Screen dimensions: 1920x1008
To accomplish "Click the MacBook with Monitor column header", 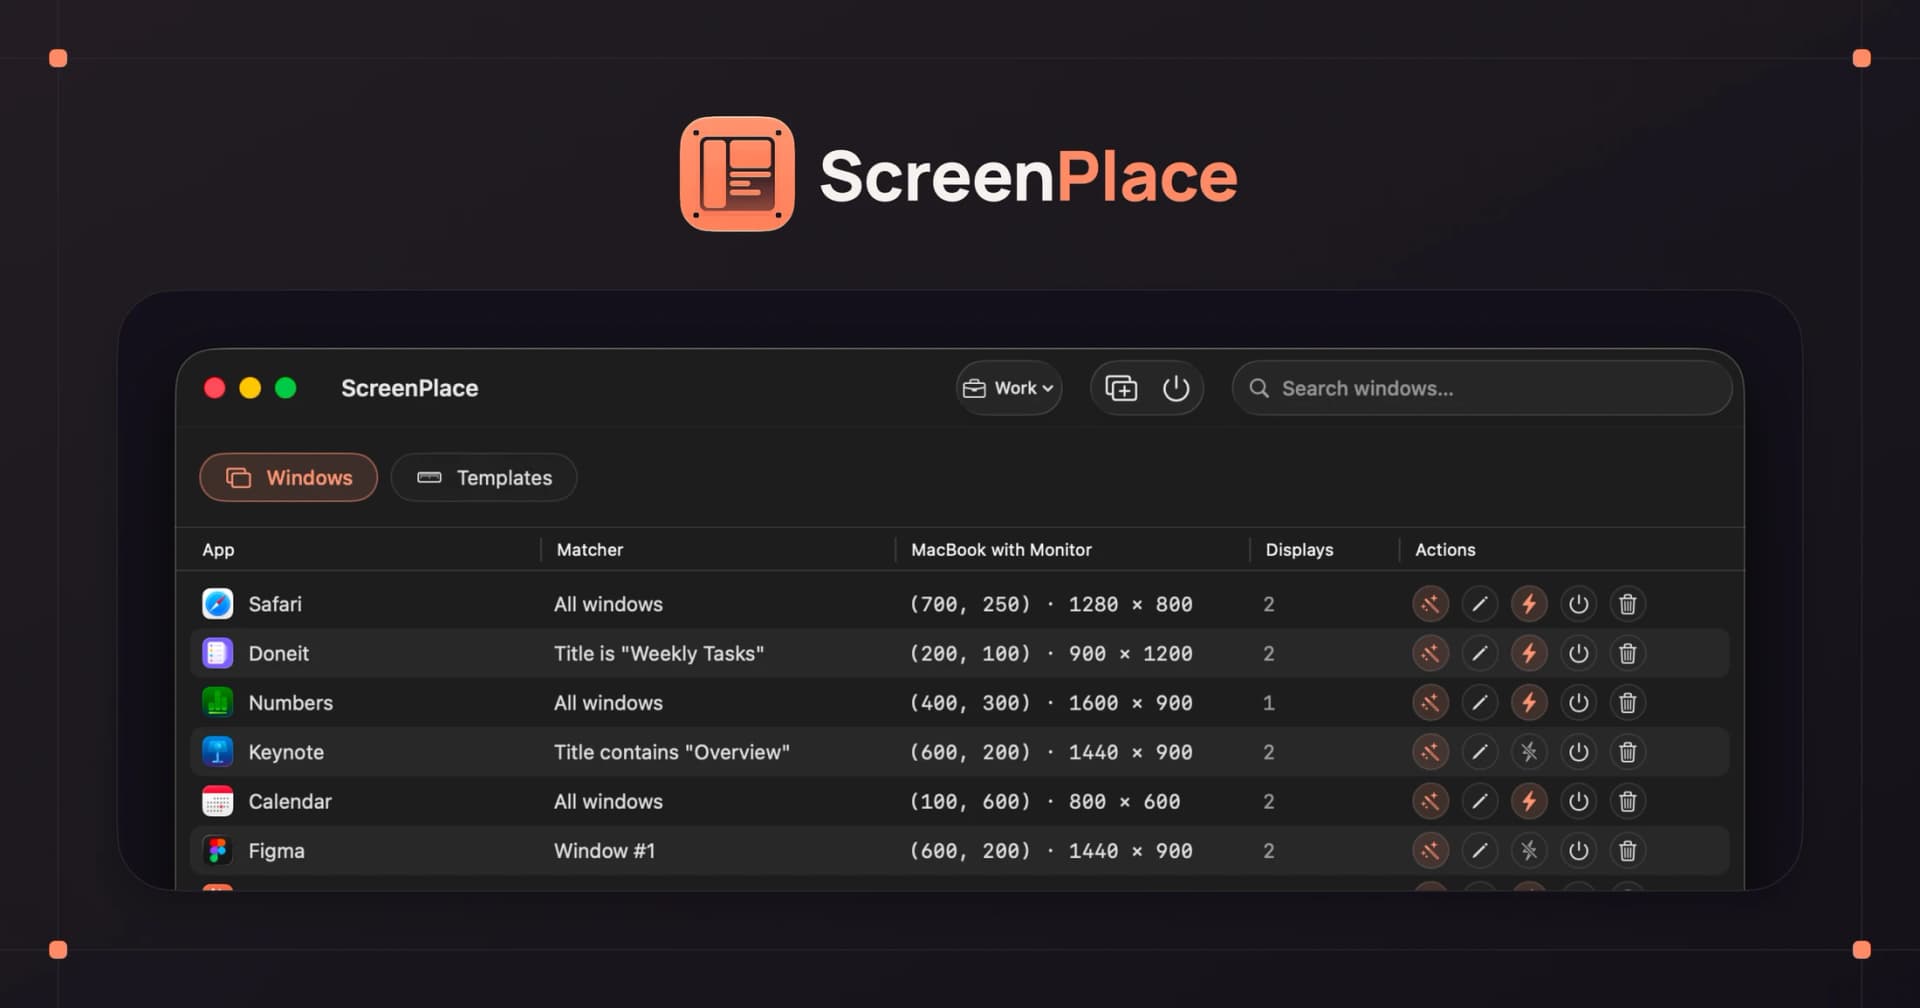I will click(1001, 550).
